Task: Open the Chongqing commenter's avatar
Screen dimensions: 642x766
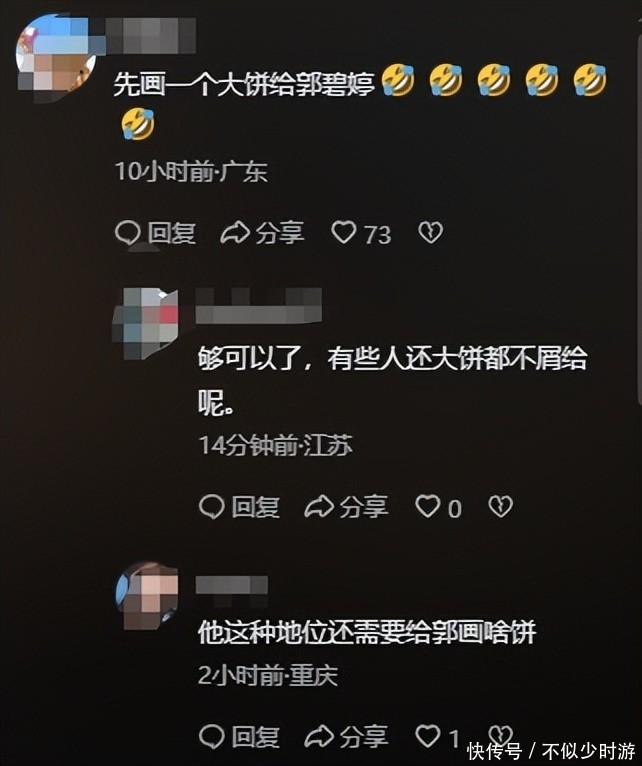Action: [x=147, y=596]
